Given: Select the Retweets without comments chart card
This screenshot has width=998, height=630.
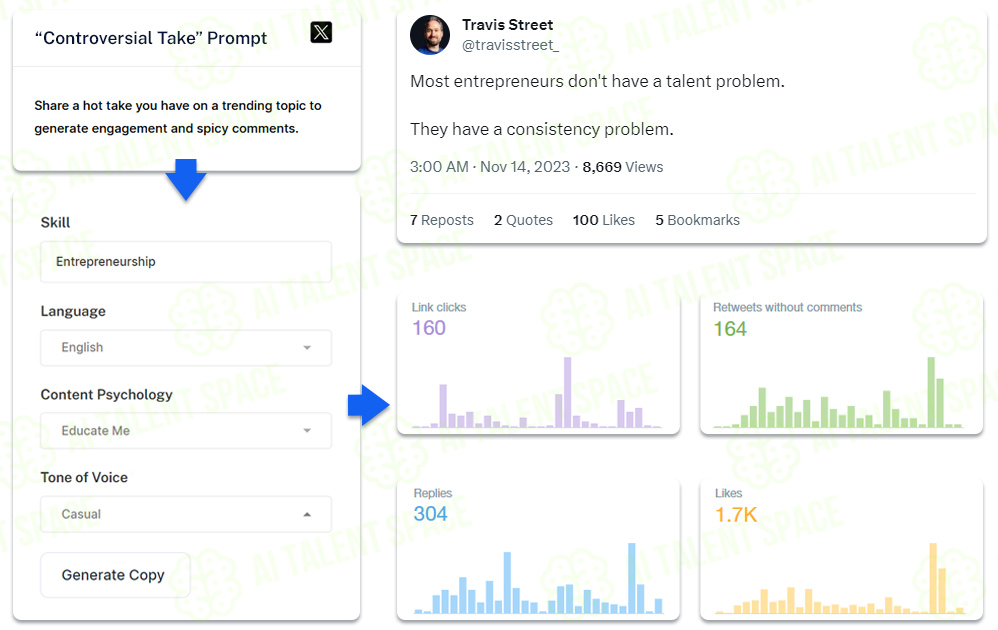Looking at the screenshot, I should [841, 364].
